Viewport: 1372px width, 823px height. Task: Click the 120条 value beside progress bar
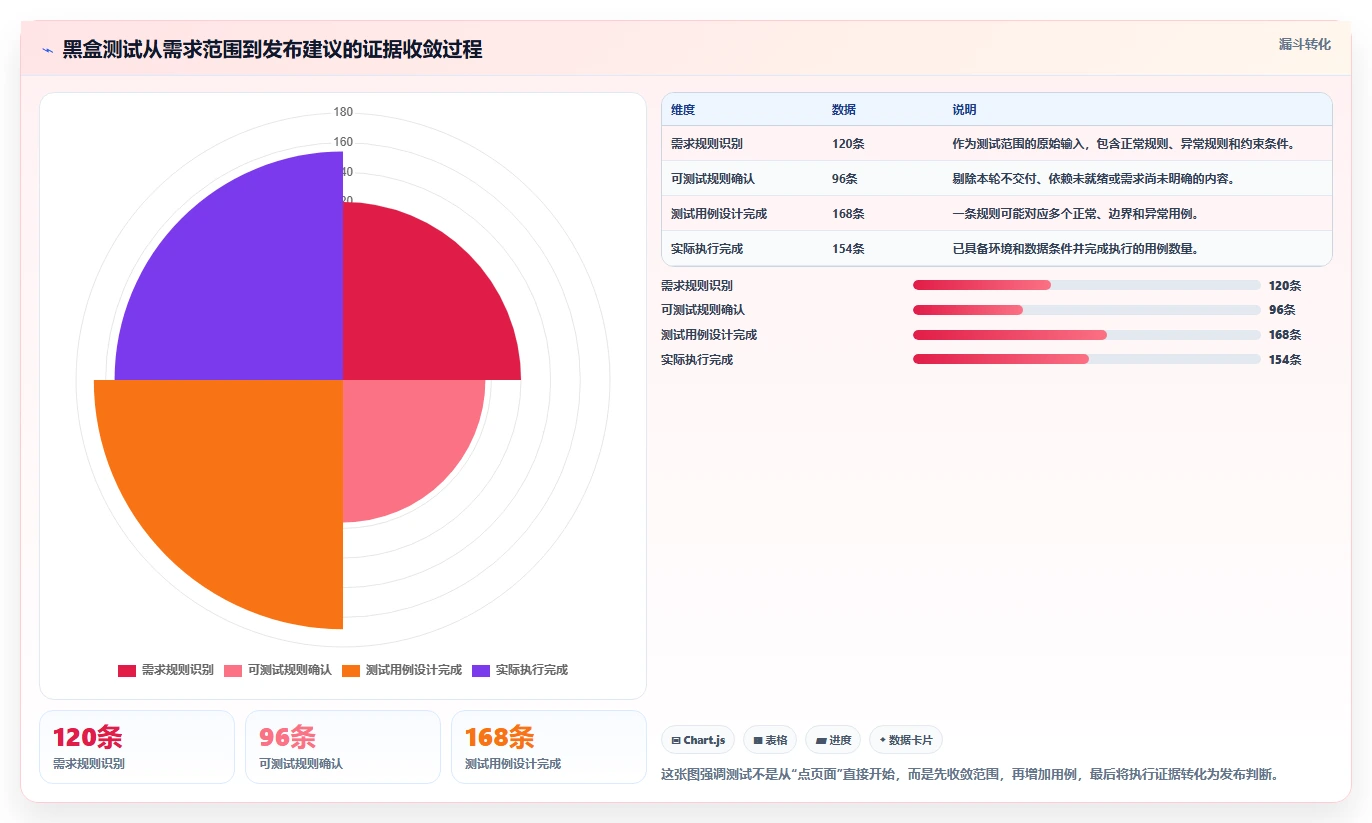[1285, 285]
